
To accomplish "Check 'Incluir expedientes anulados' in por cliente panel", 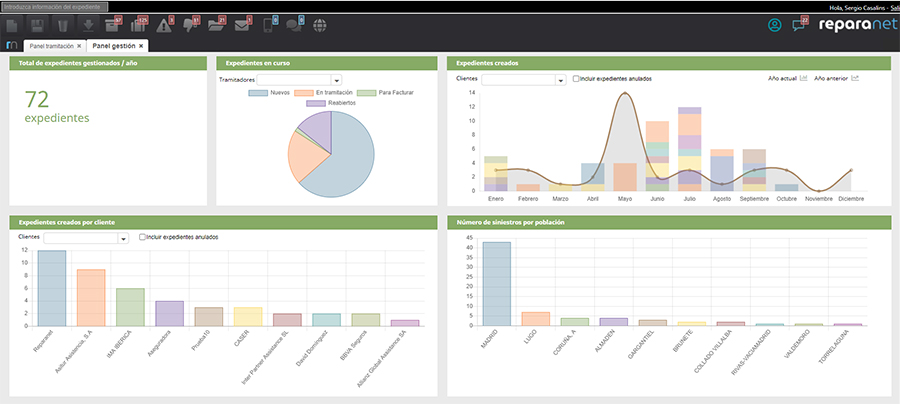I will [x=143, y=237].
